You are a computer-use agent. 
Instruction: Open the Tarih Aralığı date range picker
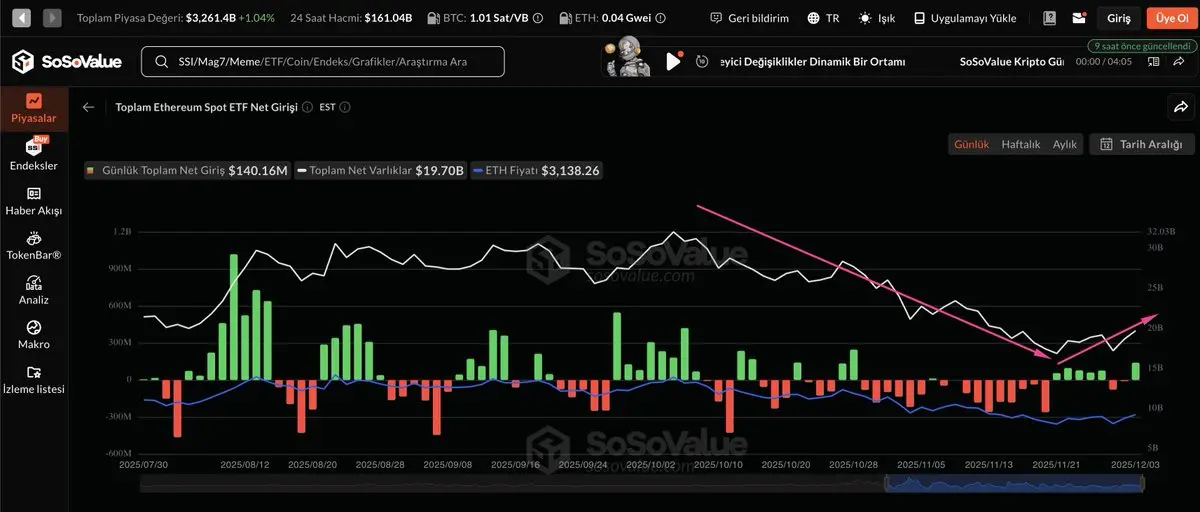point(1141,144)
